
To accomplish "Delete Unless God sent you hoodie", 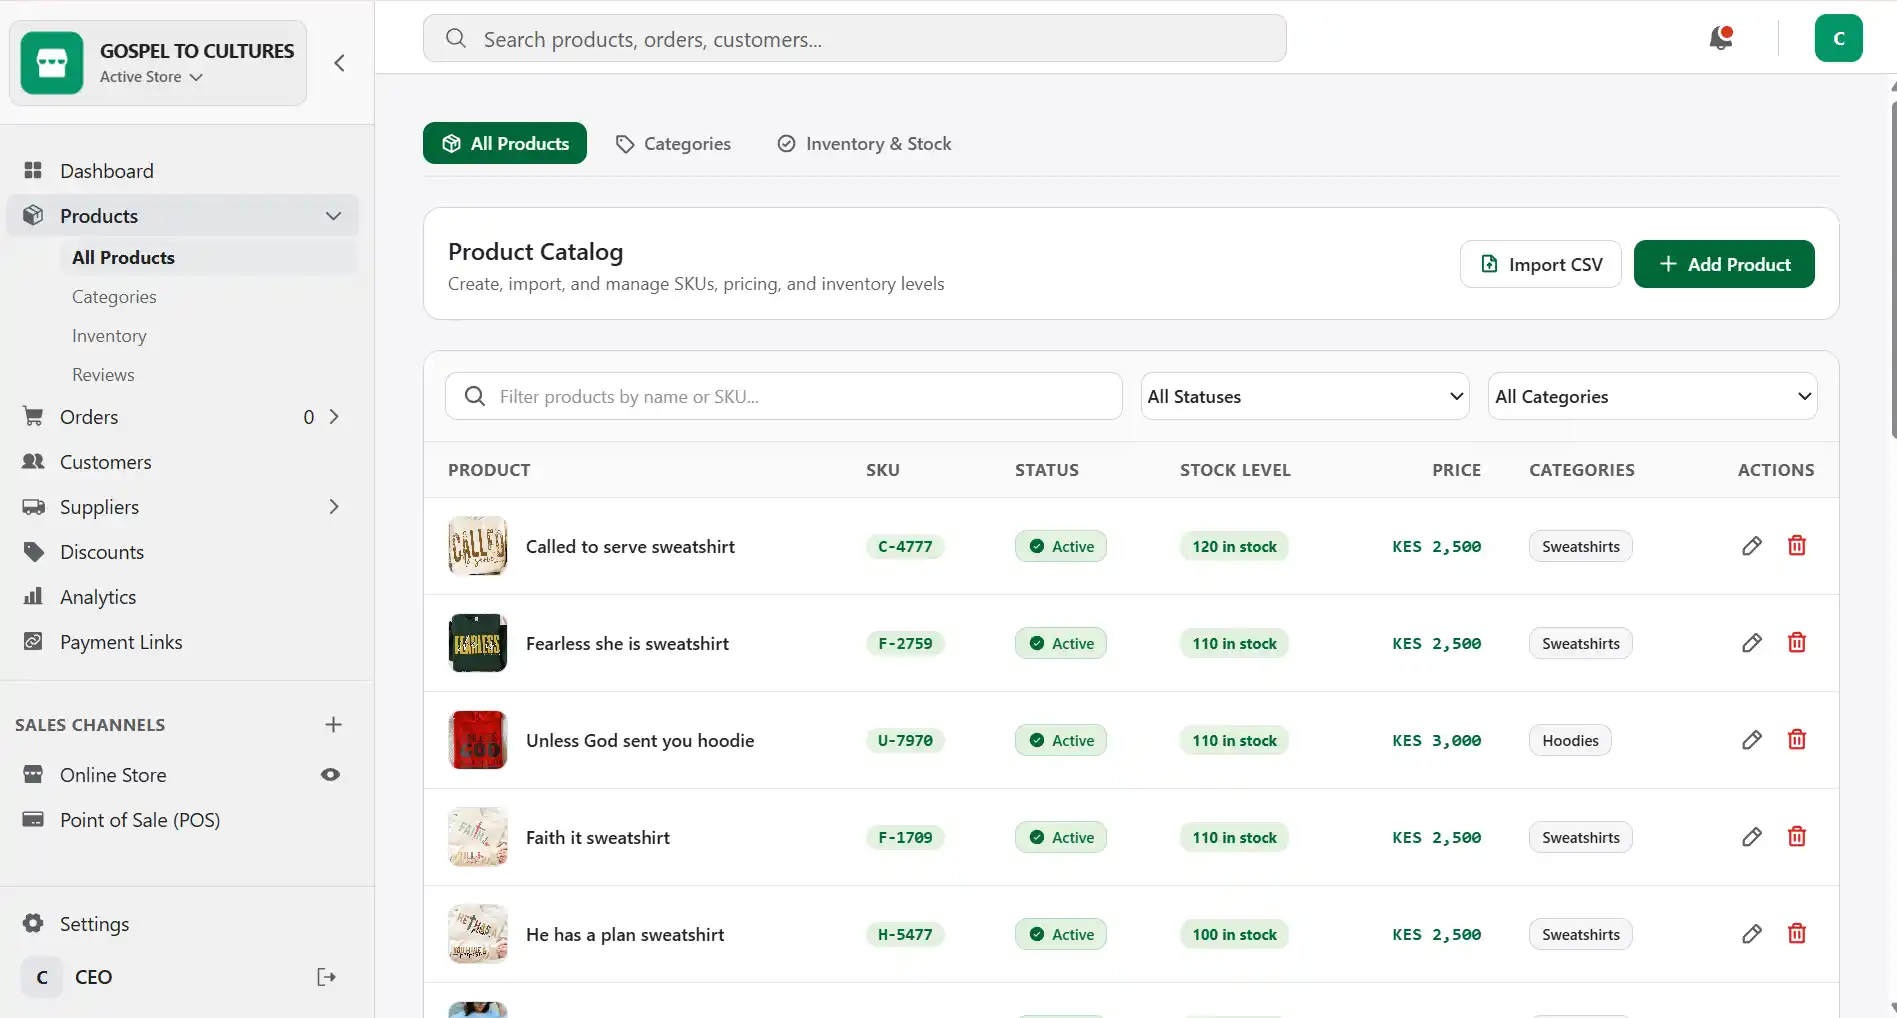I will [1797, 740].
